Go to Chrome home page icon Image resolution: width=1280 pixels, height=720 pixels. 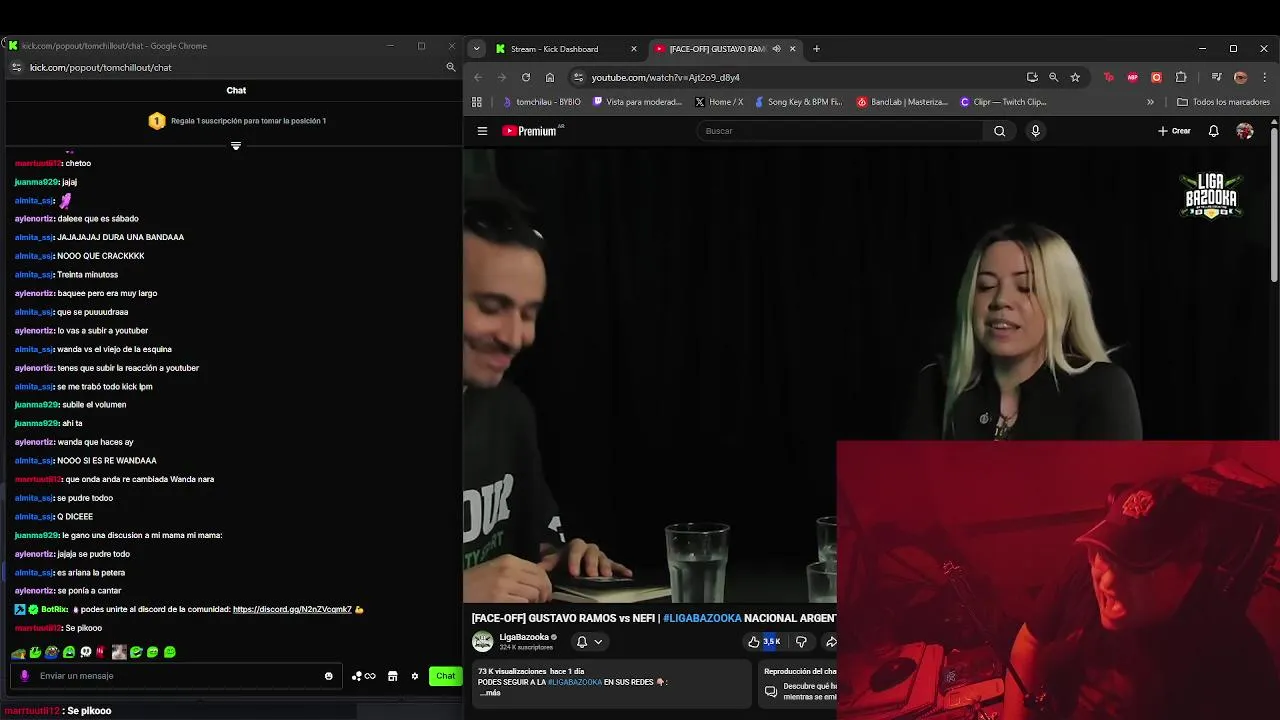(x=550, y=77)
